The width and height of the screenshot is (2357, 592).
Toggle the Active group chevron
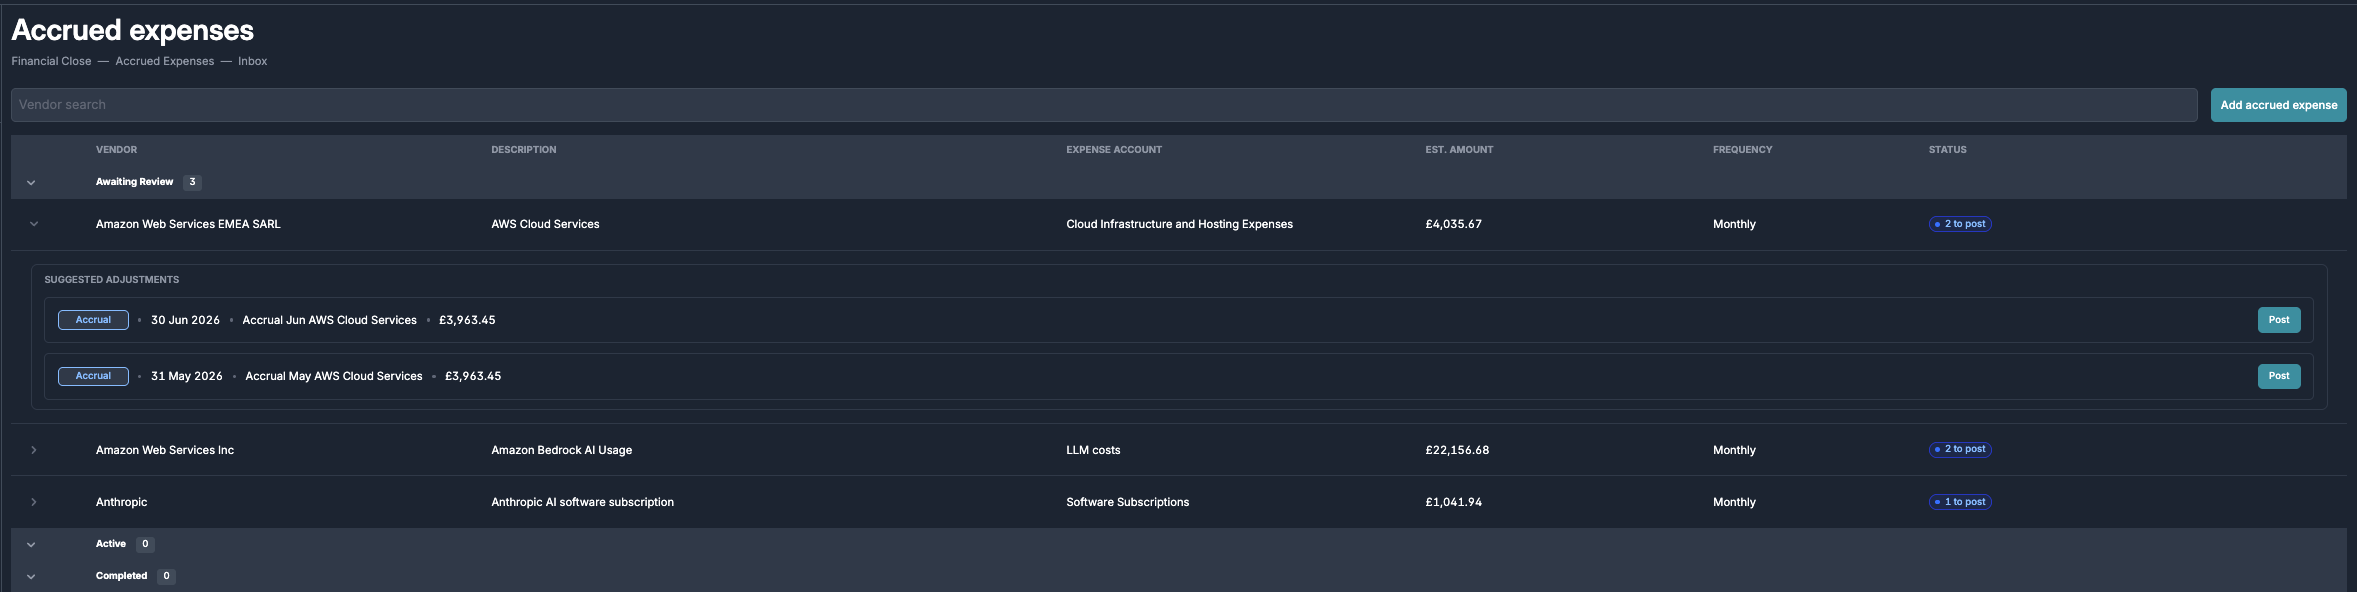[31, 545]
